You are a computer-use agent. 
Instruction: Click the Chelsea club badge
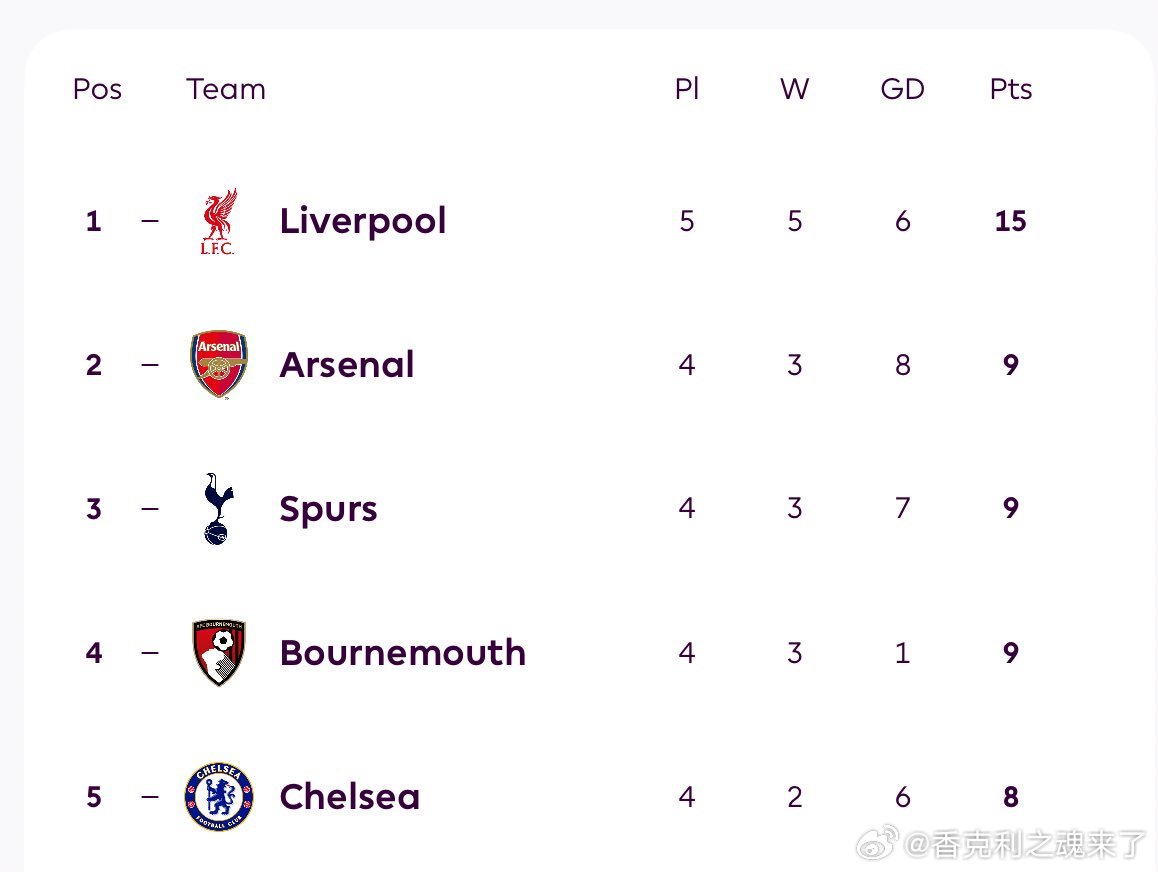pos(219,797)
